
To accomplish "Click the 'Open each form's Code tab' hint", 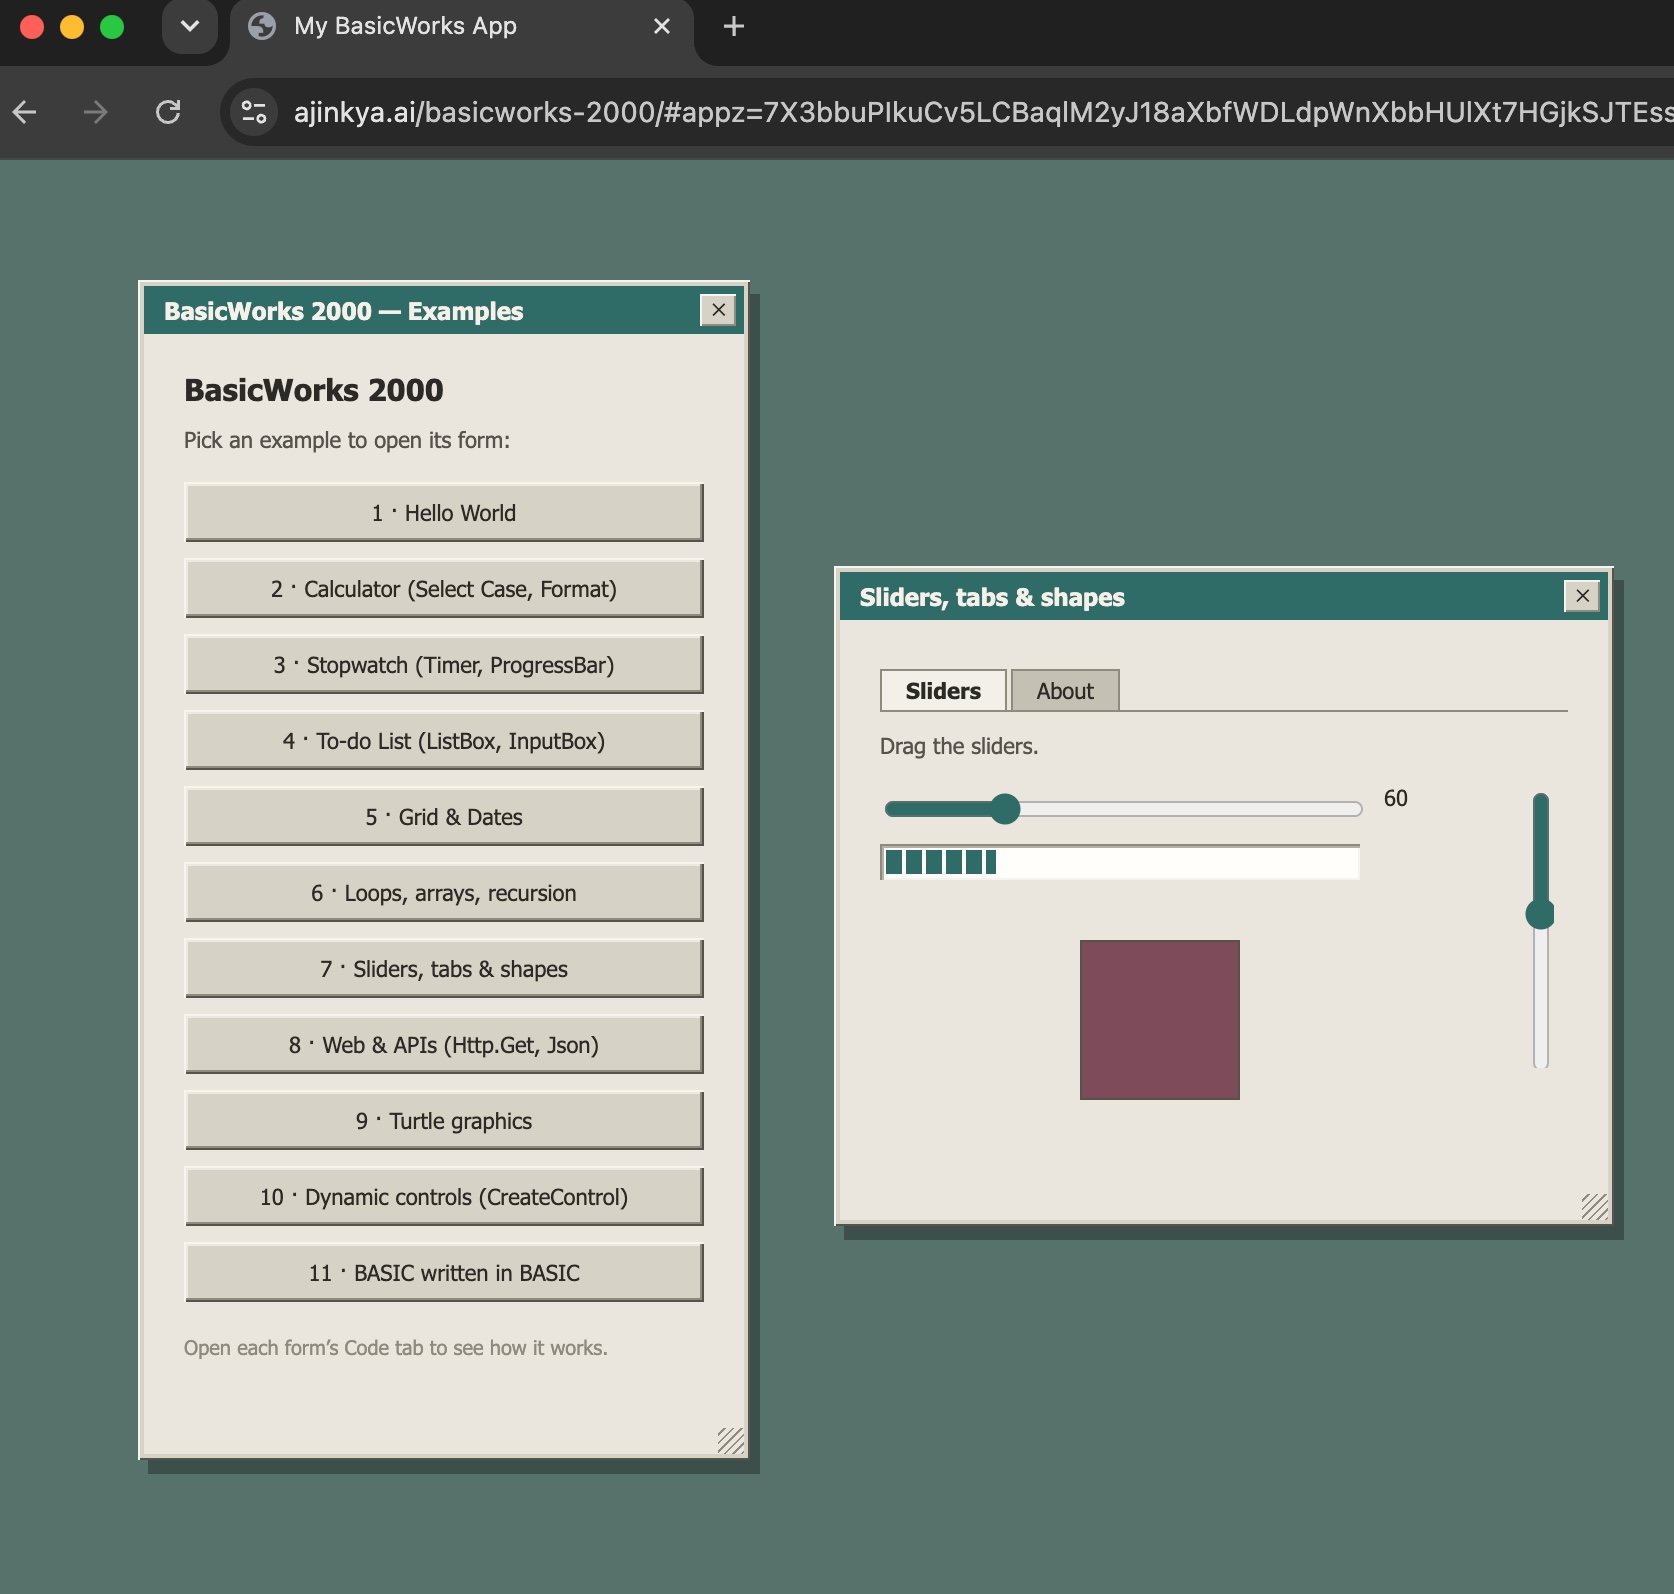I will pyautogui.click(x=396, y=1348).
